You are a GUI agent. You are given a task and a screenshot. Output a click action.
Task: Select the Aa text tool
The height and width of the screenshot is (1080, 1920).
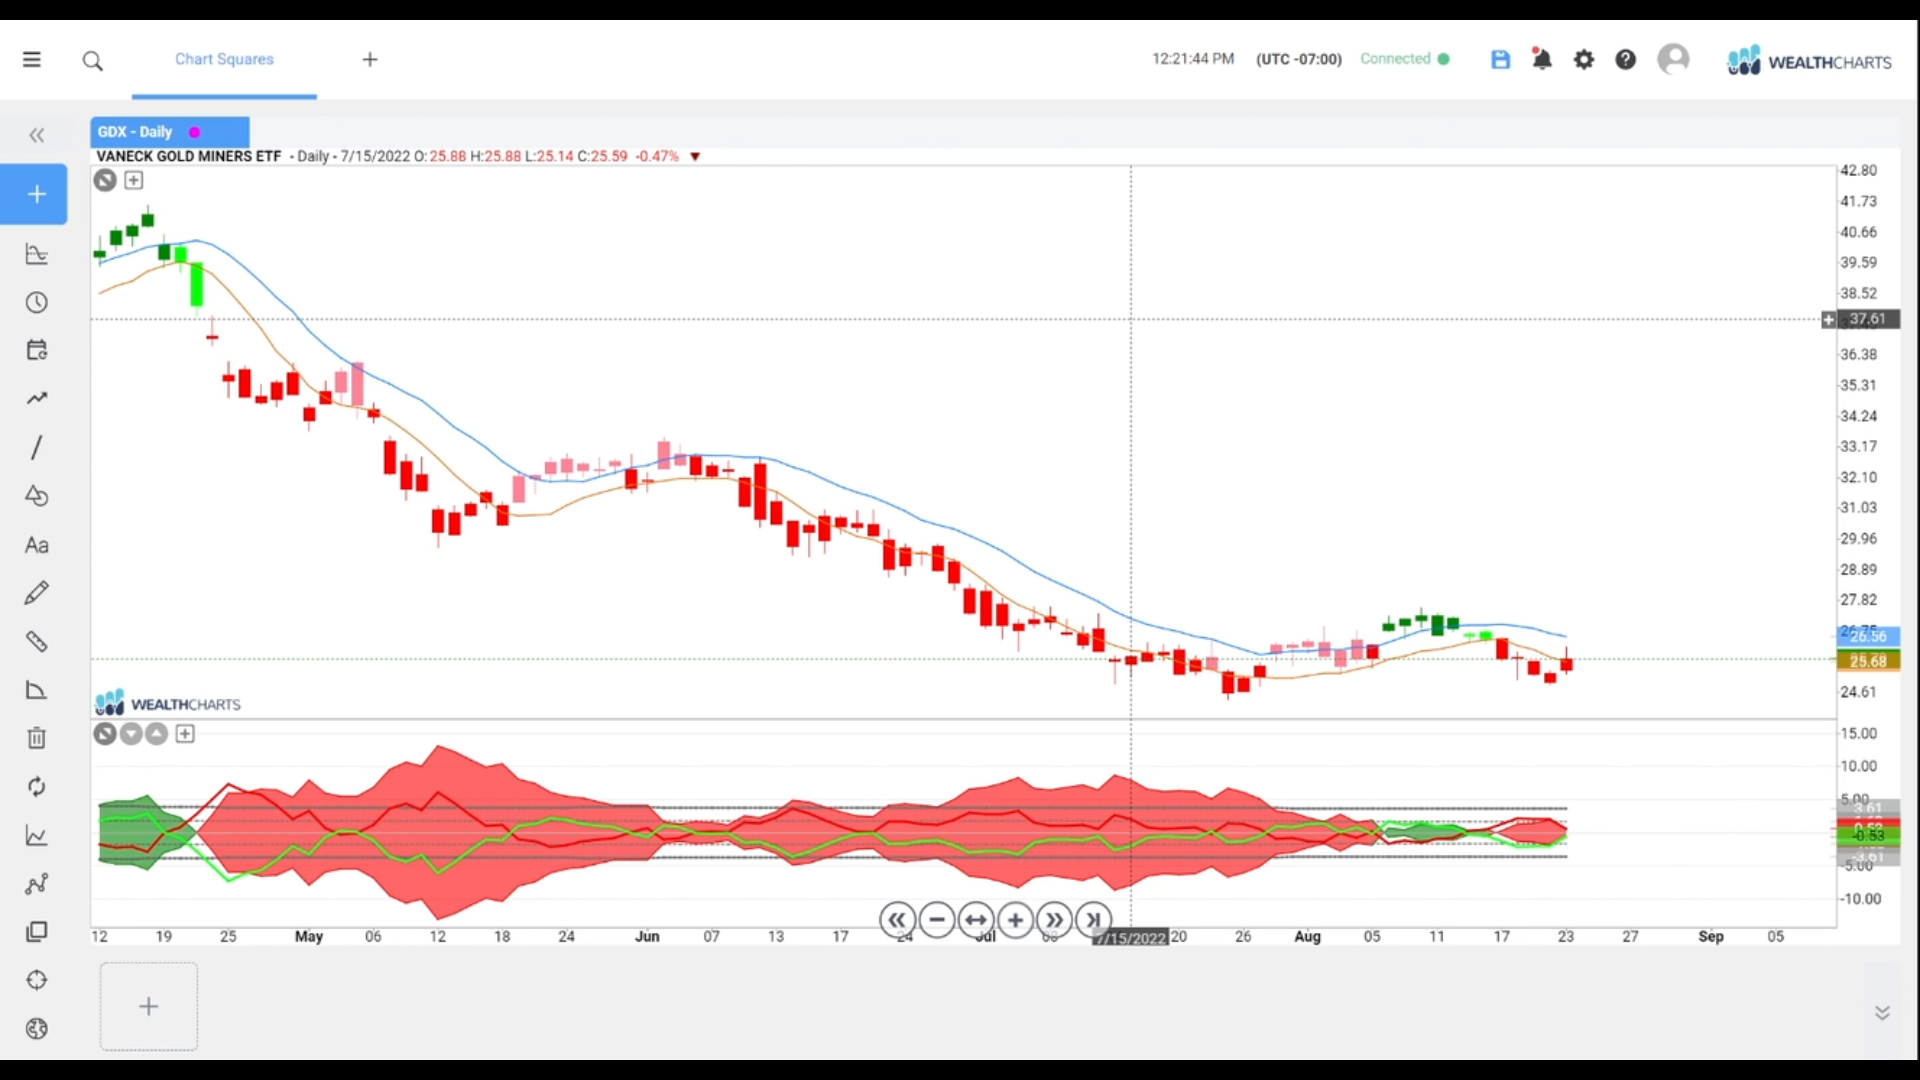37,545
